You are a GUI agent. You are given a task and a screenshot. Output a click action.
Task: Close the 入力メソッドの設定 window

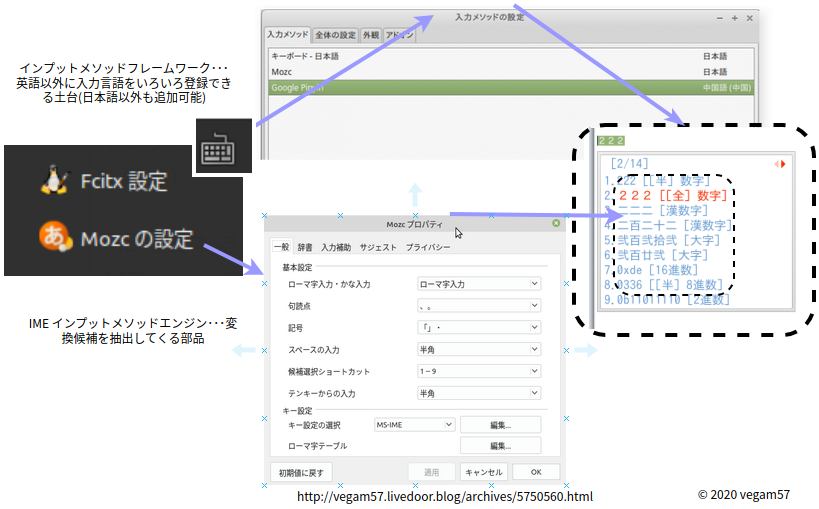pos(750,18)
